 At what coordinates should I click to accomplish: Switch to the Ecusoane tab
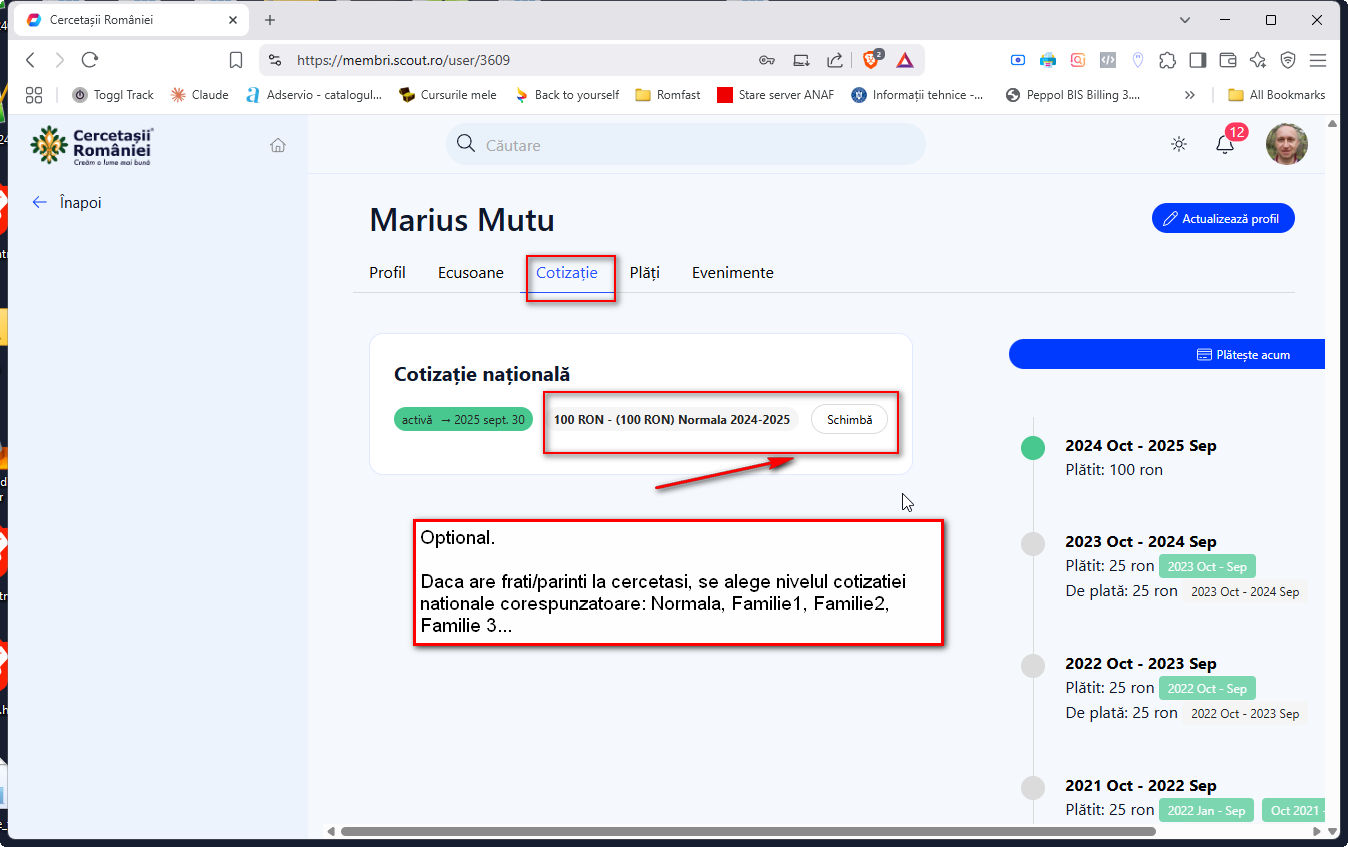point(470,272)
